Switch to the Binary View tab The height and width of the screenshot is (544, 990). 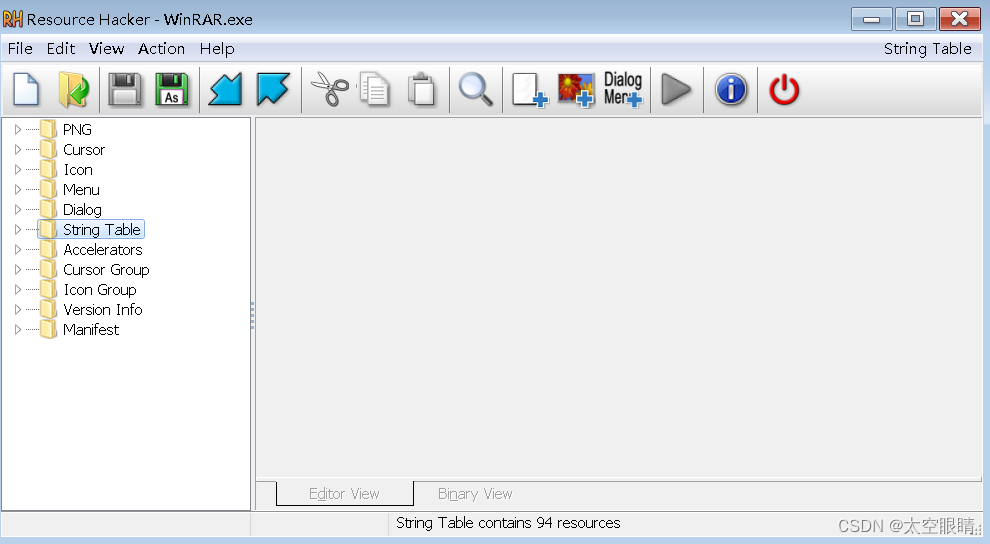click(x=475, y=494)
